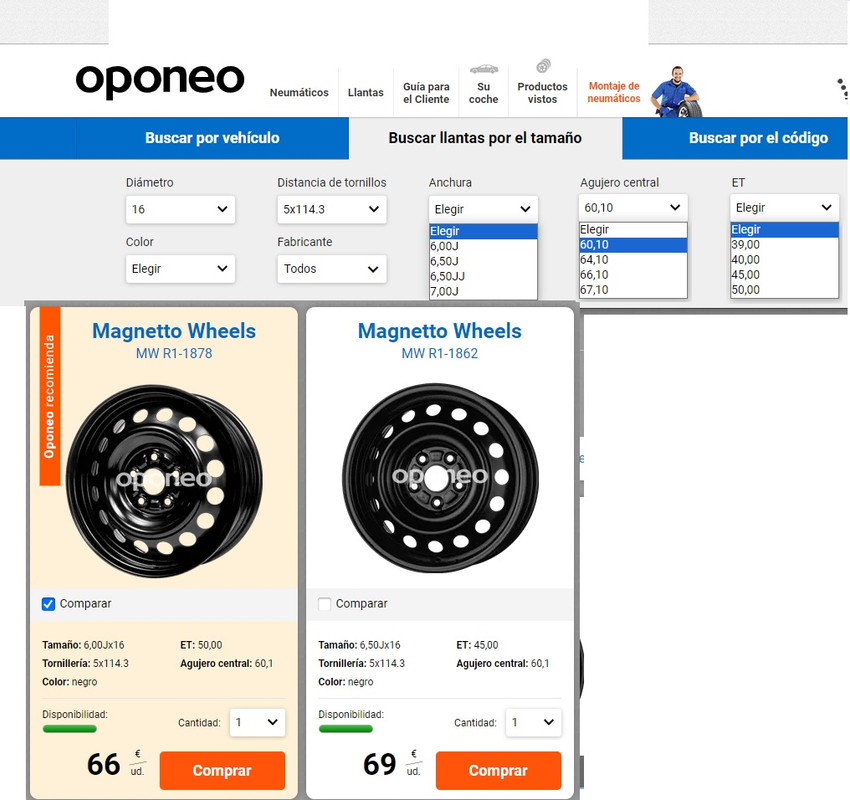Select 67,10 in Agujero central list

click(633, 290)
